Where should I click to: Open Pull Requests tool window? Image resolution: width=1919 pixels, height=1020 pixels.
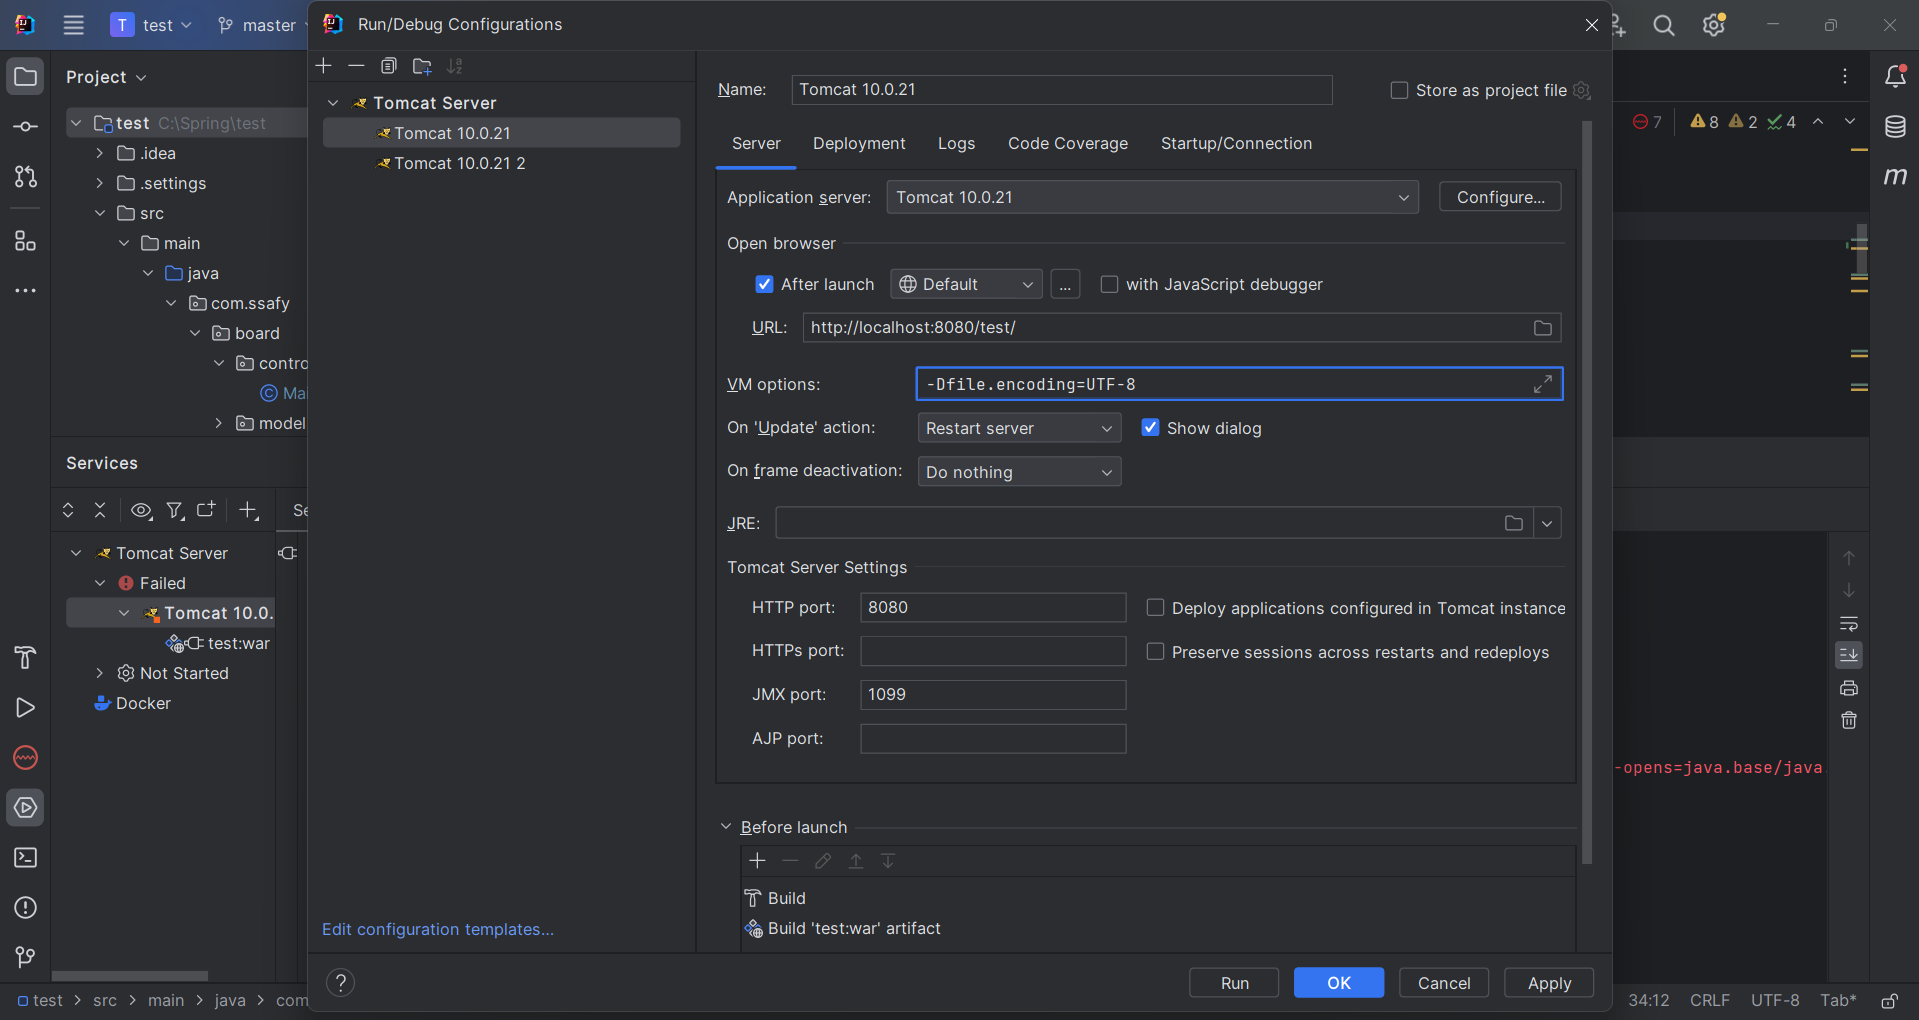26,177
